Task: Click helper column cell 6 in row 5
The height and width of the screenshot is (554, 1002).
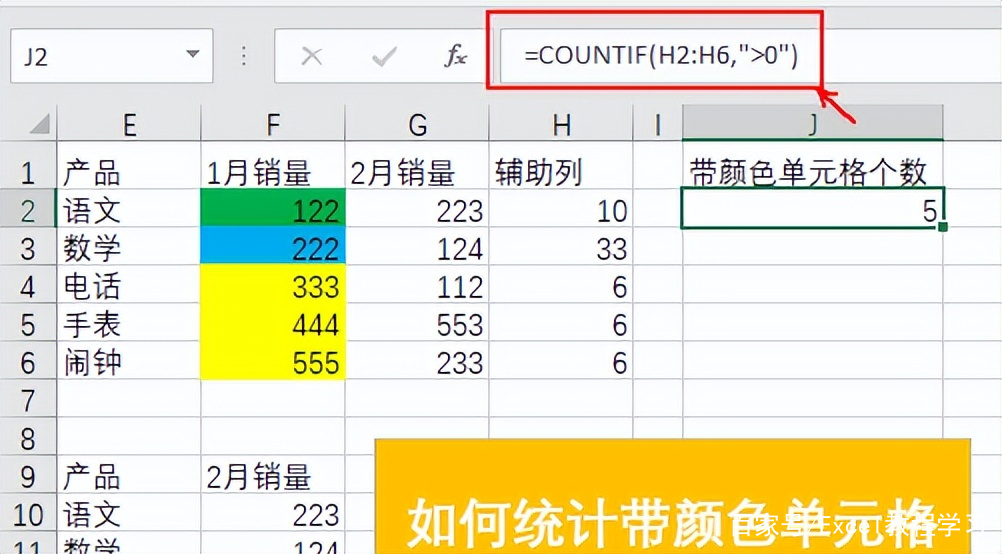Action: [561, 322]
